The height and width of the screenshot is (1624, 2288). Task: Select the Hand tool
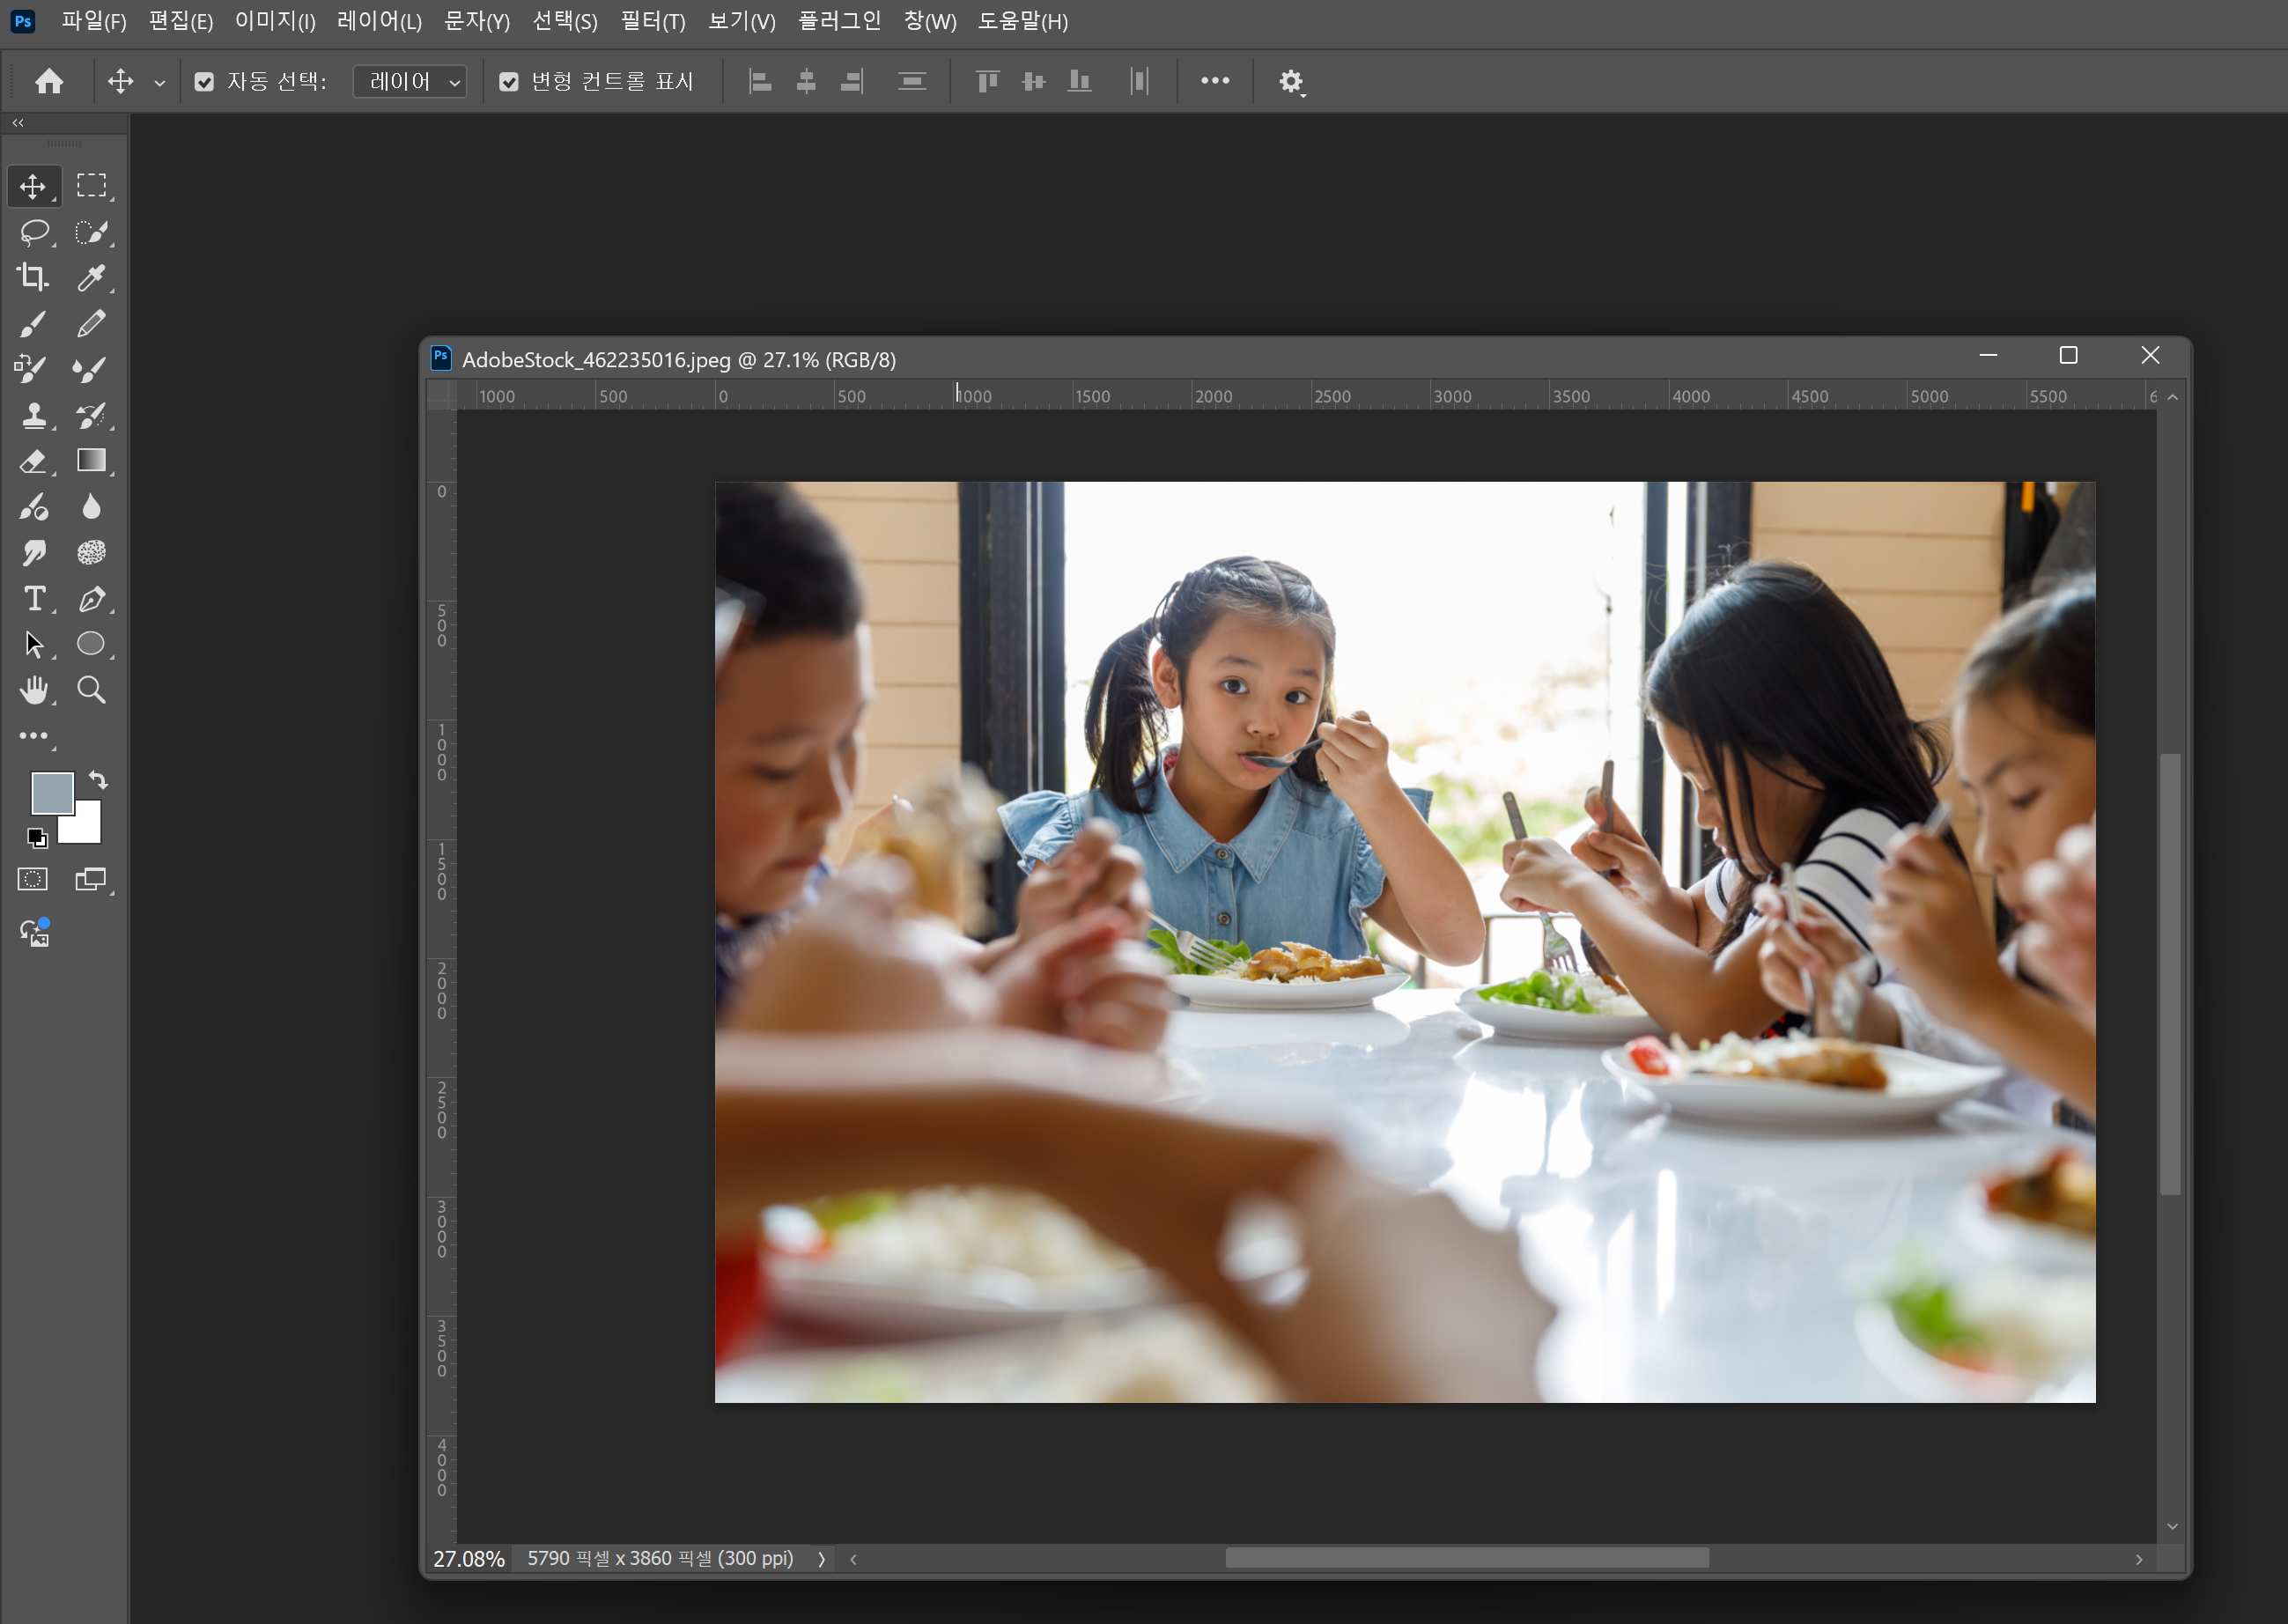[34, 690]
